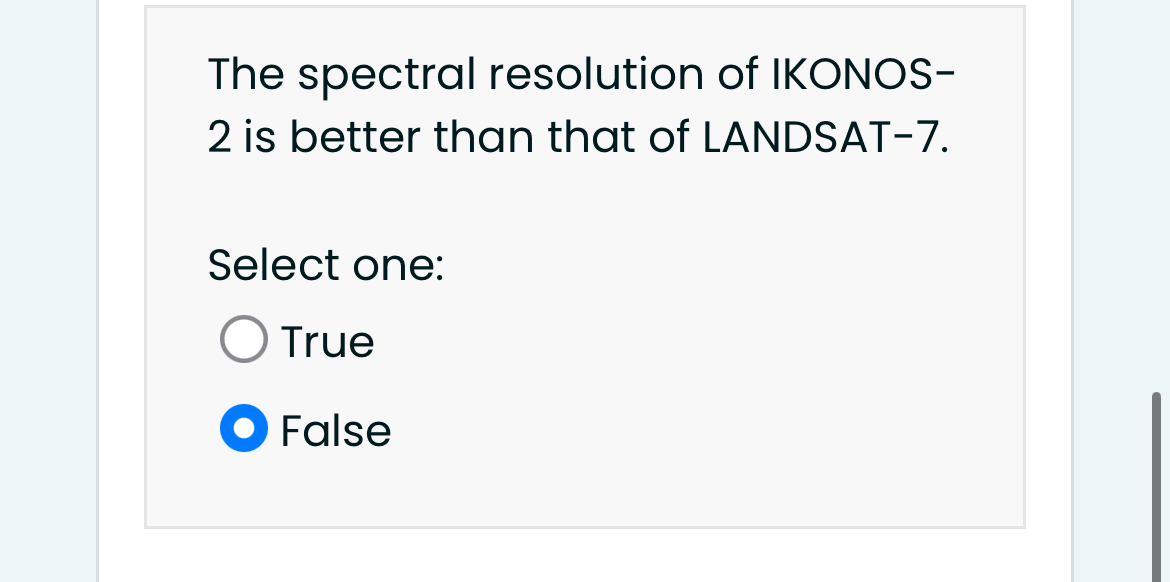Confirm False by clicking its radio button

(x=243, y=428)
